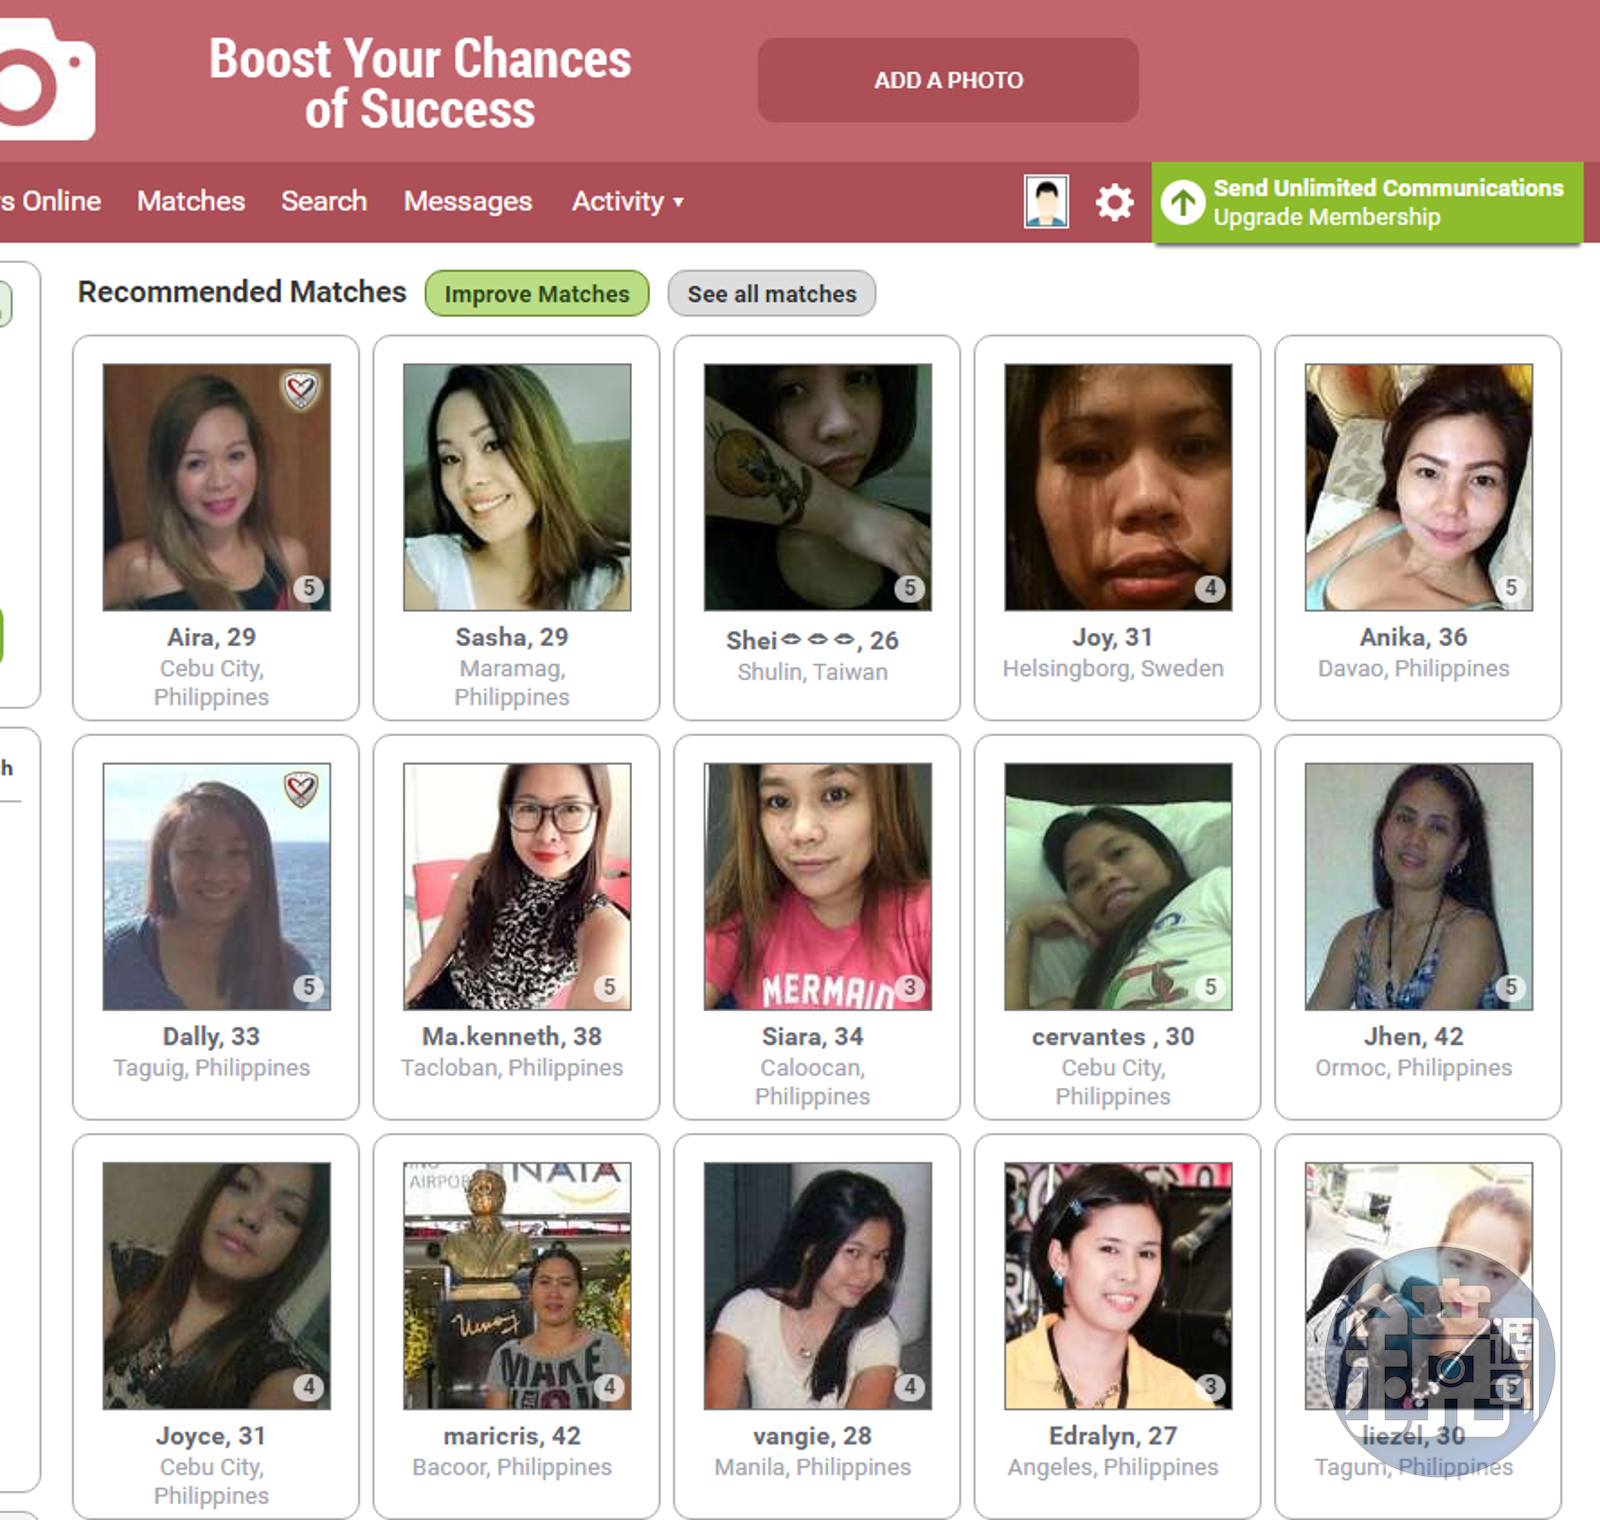Click photo count badge on Siara's picture
Screen dimensions: 1600x1520
click(x=910, y=987)
